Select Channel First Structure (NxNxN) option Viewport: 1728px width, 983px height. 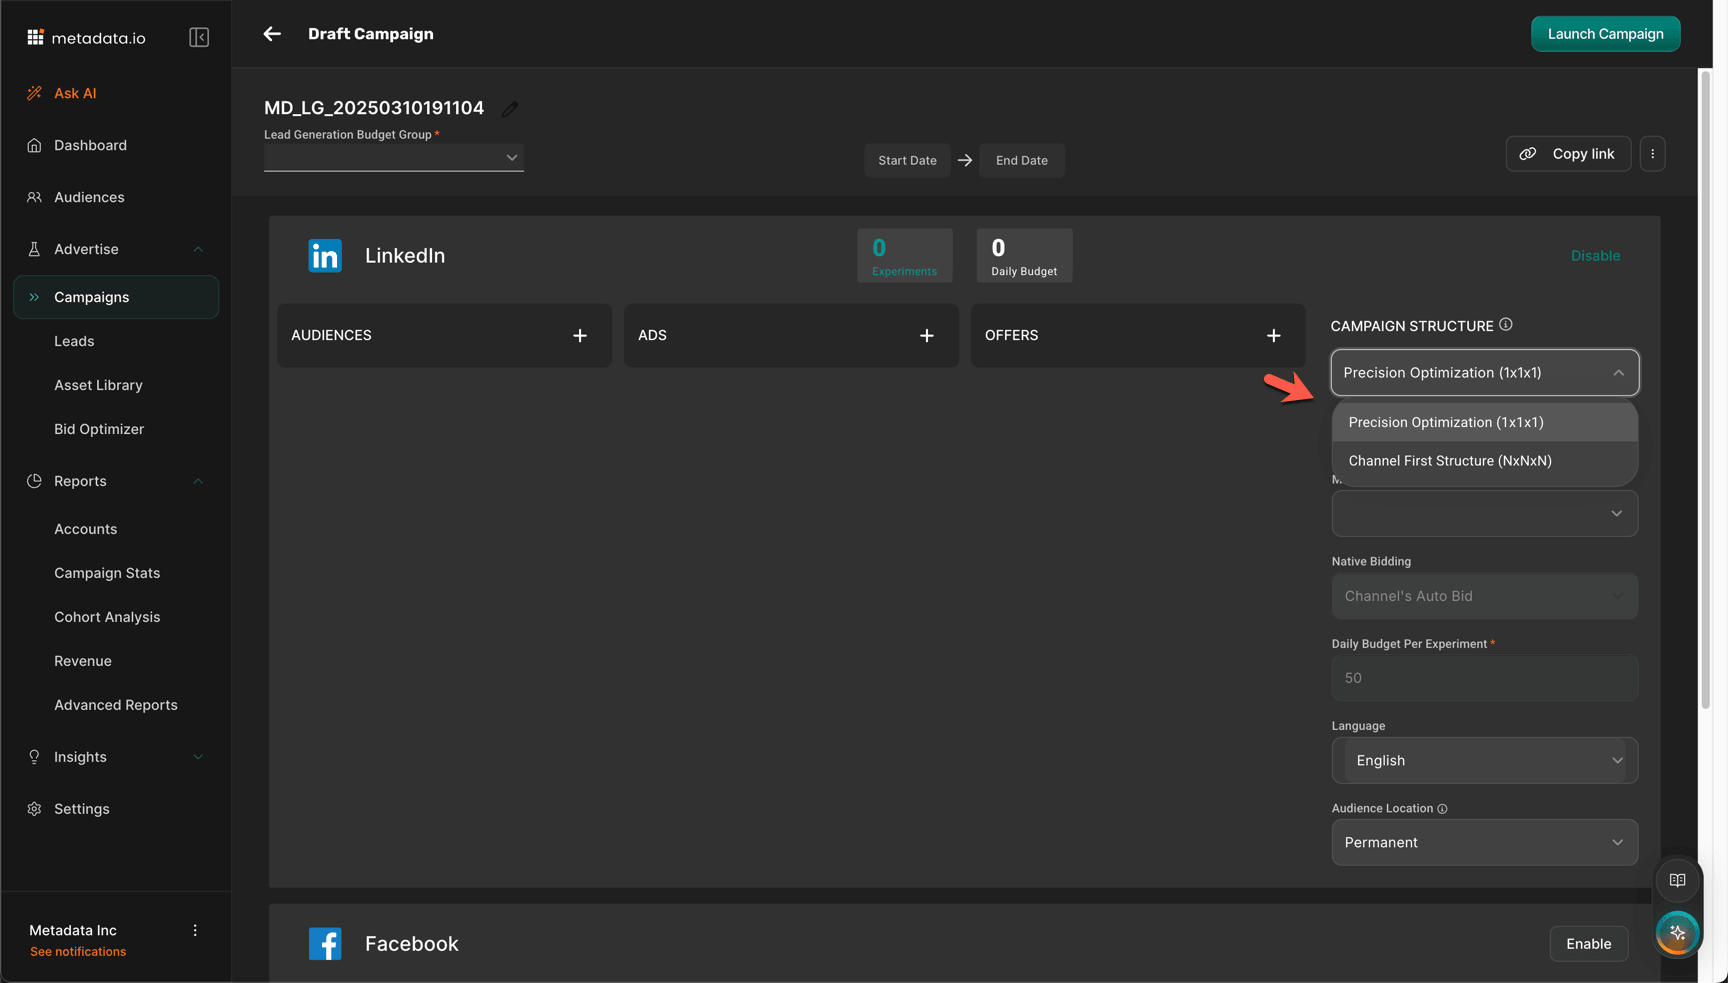pyautogui.click(x=1449, y=460)
